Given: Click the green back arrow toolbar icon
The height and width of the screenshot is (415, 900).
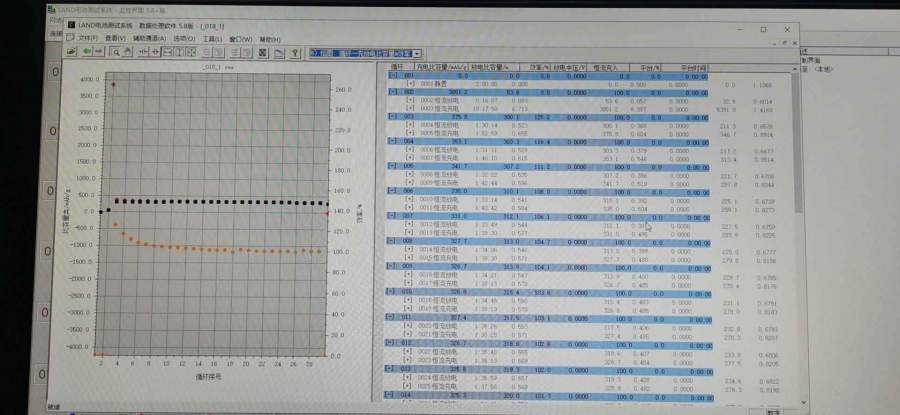Looking at the screenshot, I should click(87, 52).
